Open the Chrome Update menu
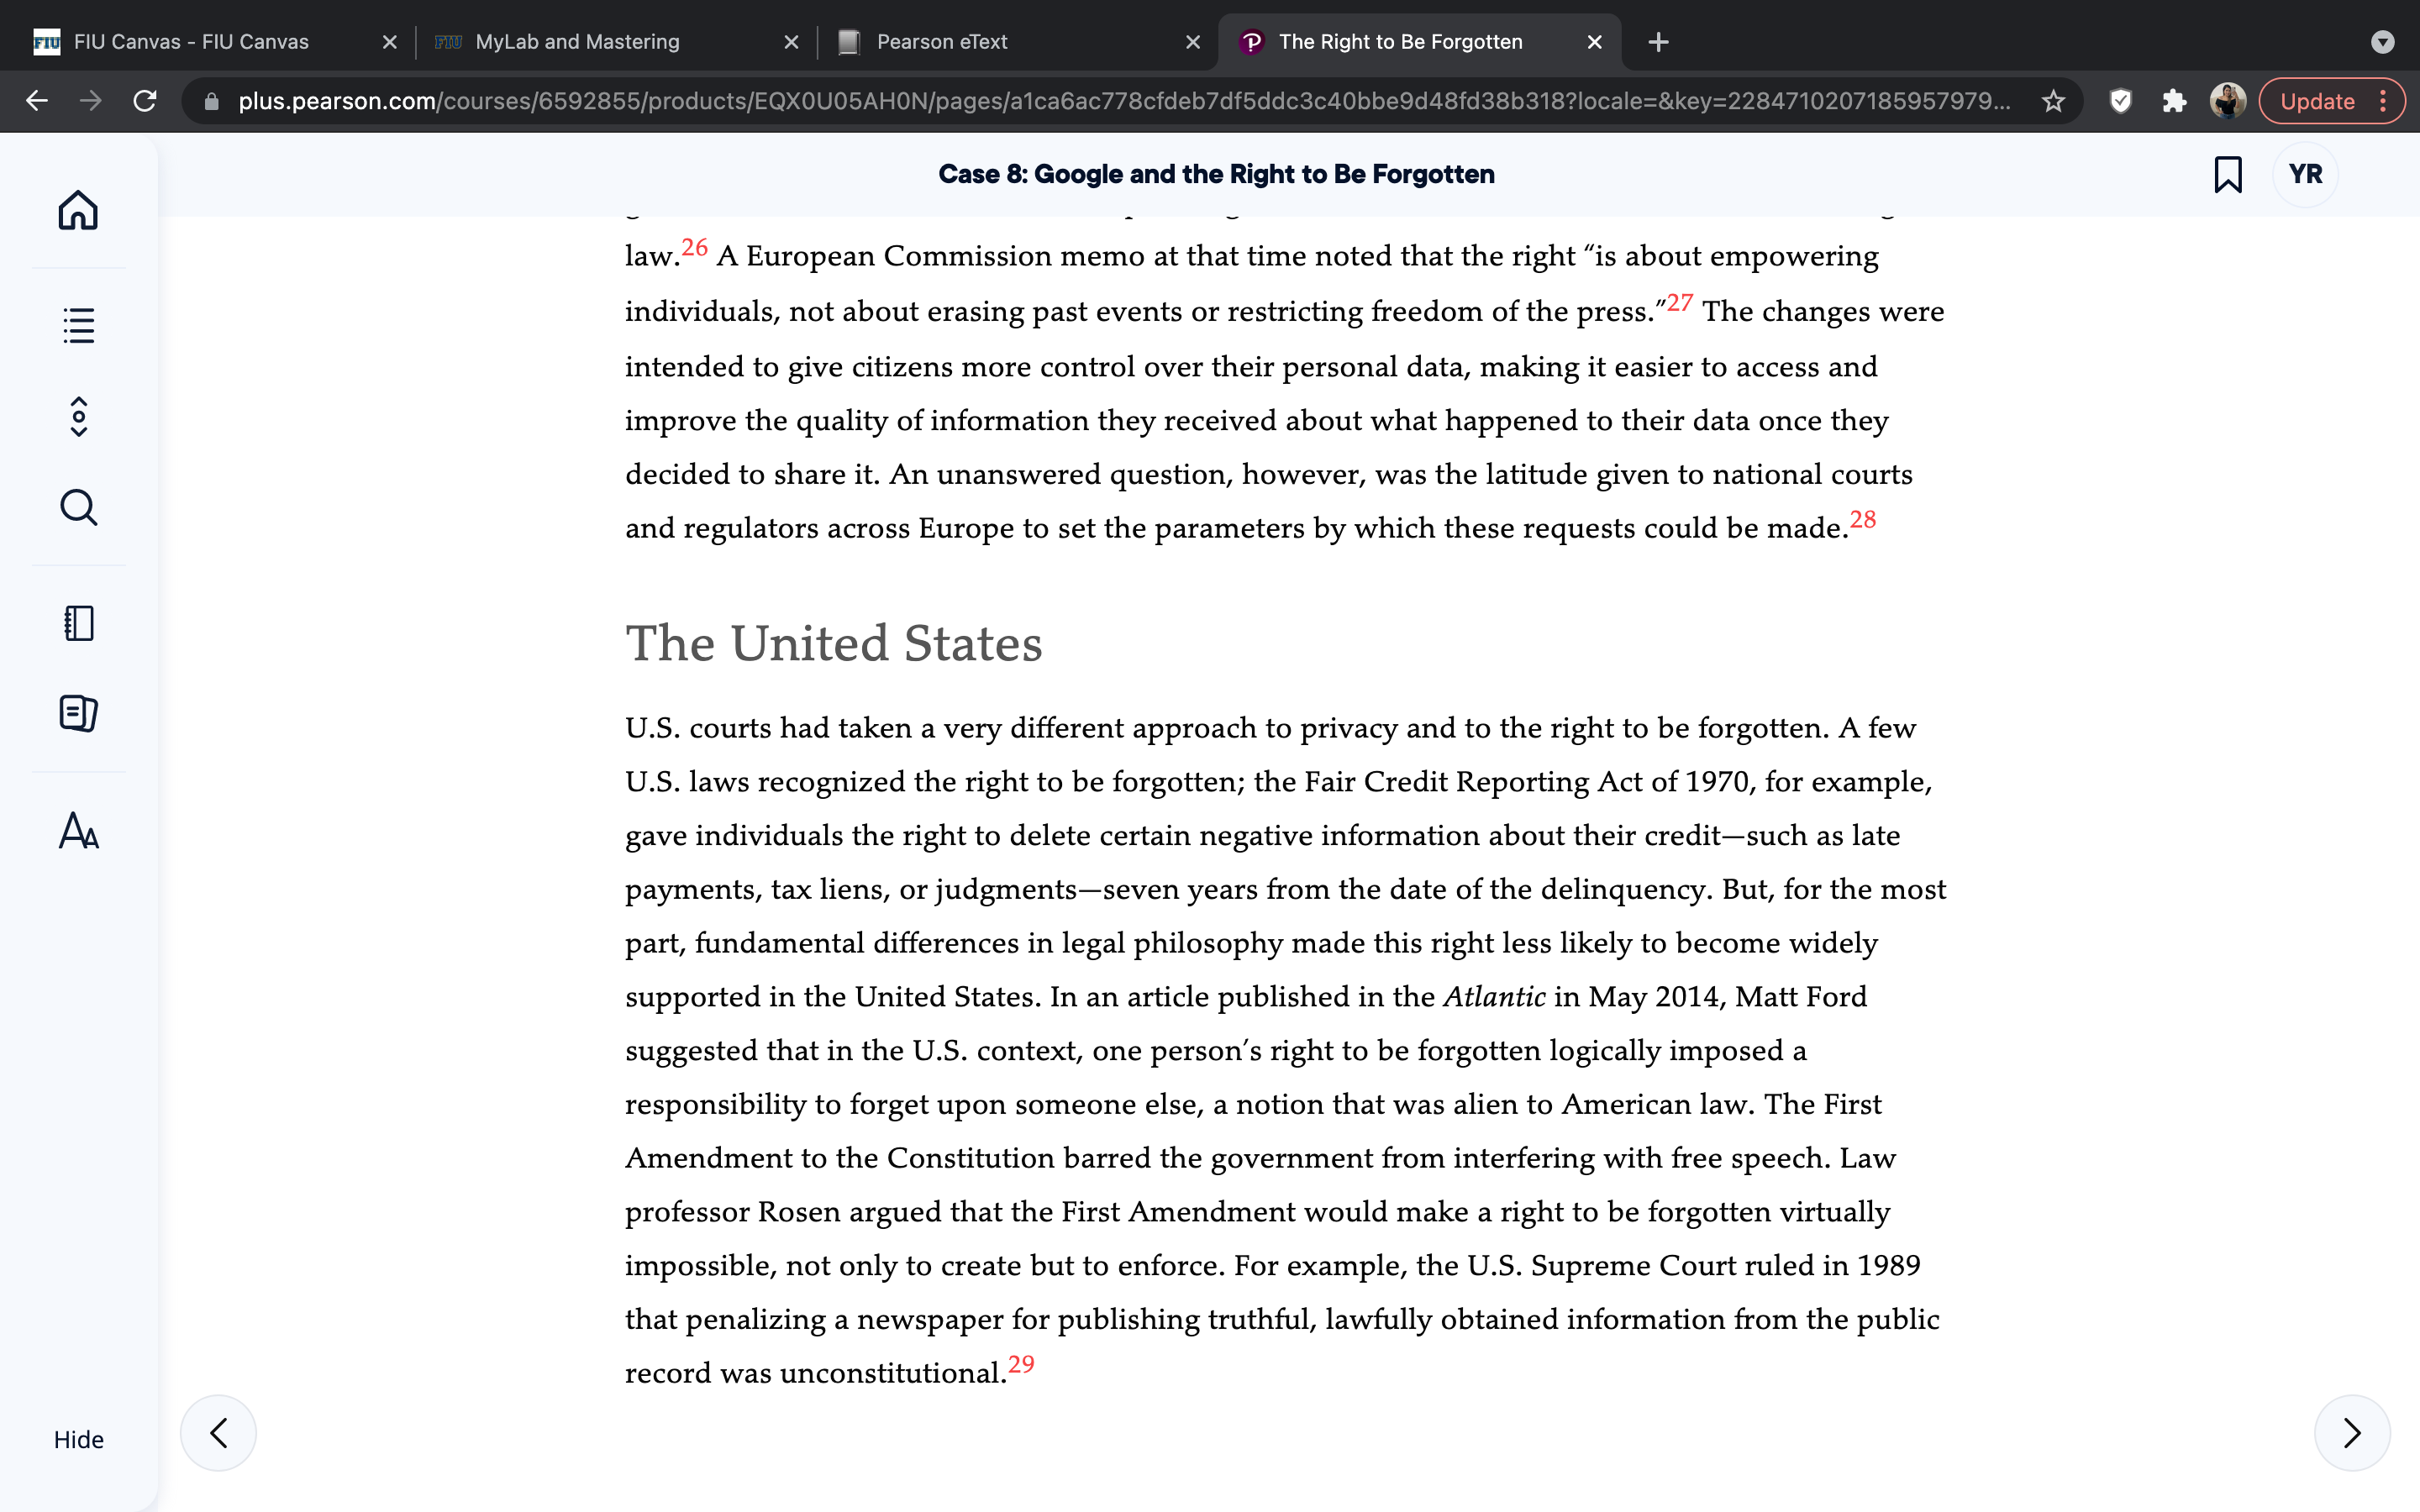This screenshot has height=1512, width=2420. [x=2331, y=101]
